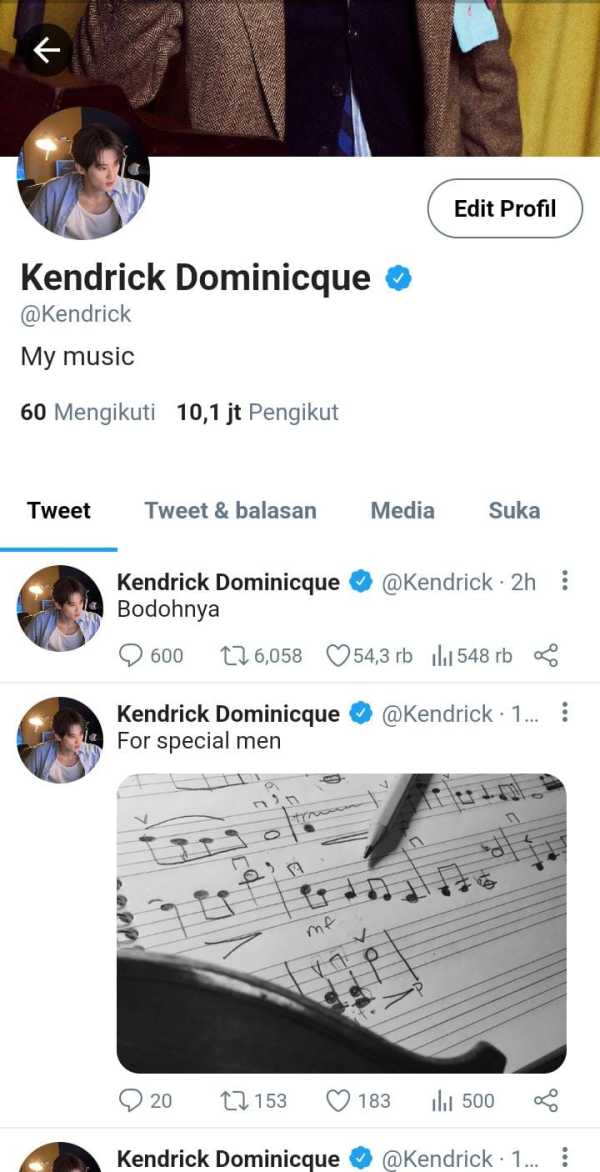This screenshot has width=600, height=1172.
Task: Like the "Bodohnya" tweet
Action: click(339, 655)
